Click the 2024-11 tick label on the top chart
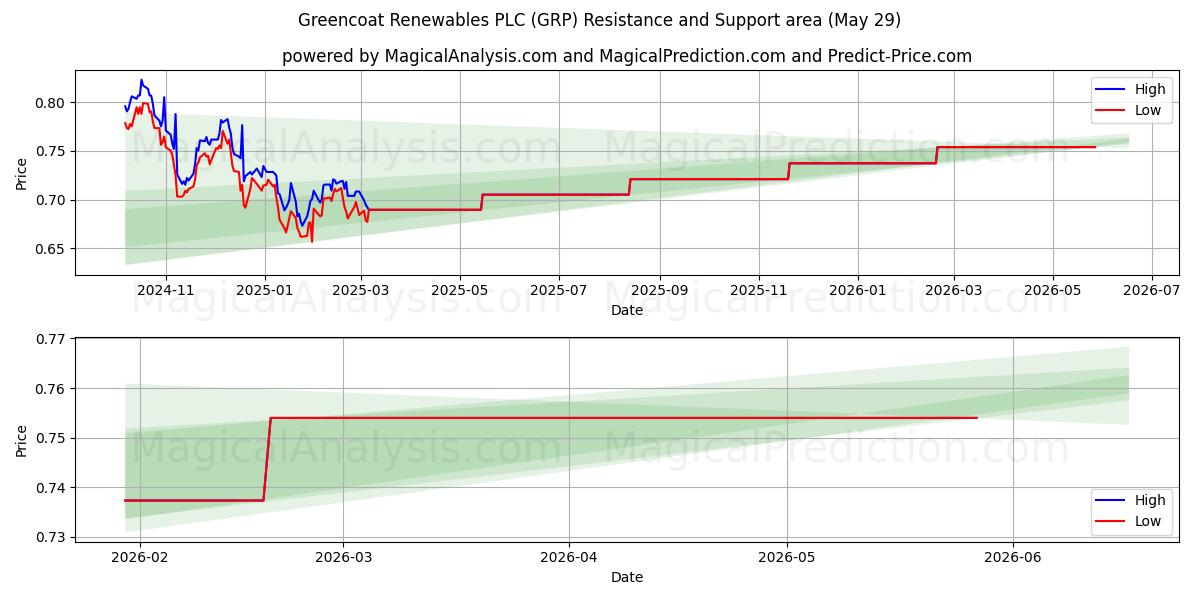Image resolution: width=1200 pixels, height=600 pixels. click(165, 291)
